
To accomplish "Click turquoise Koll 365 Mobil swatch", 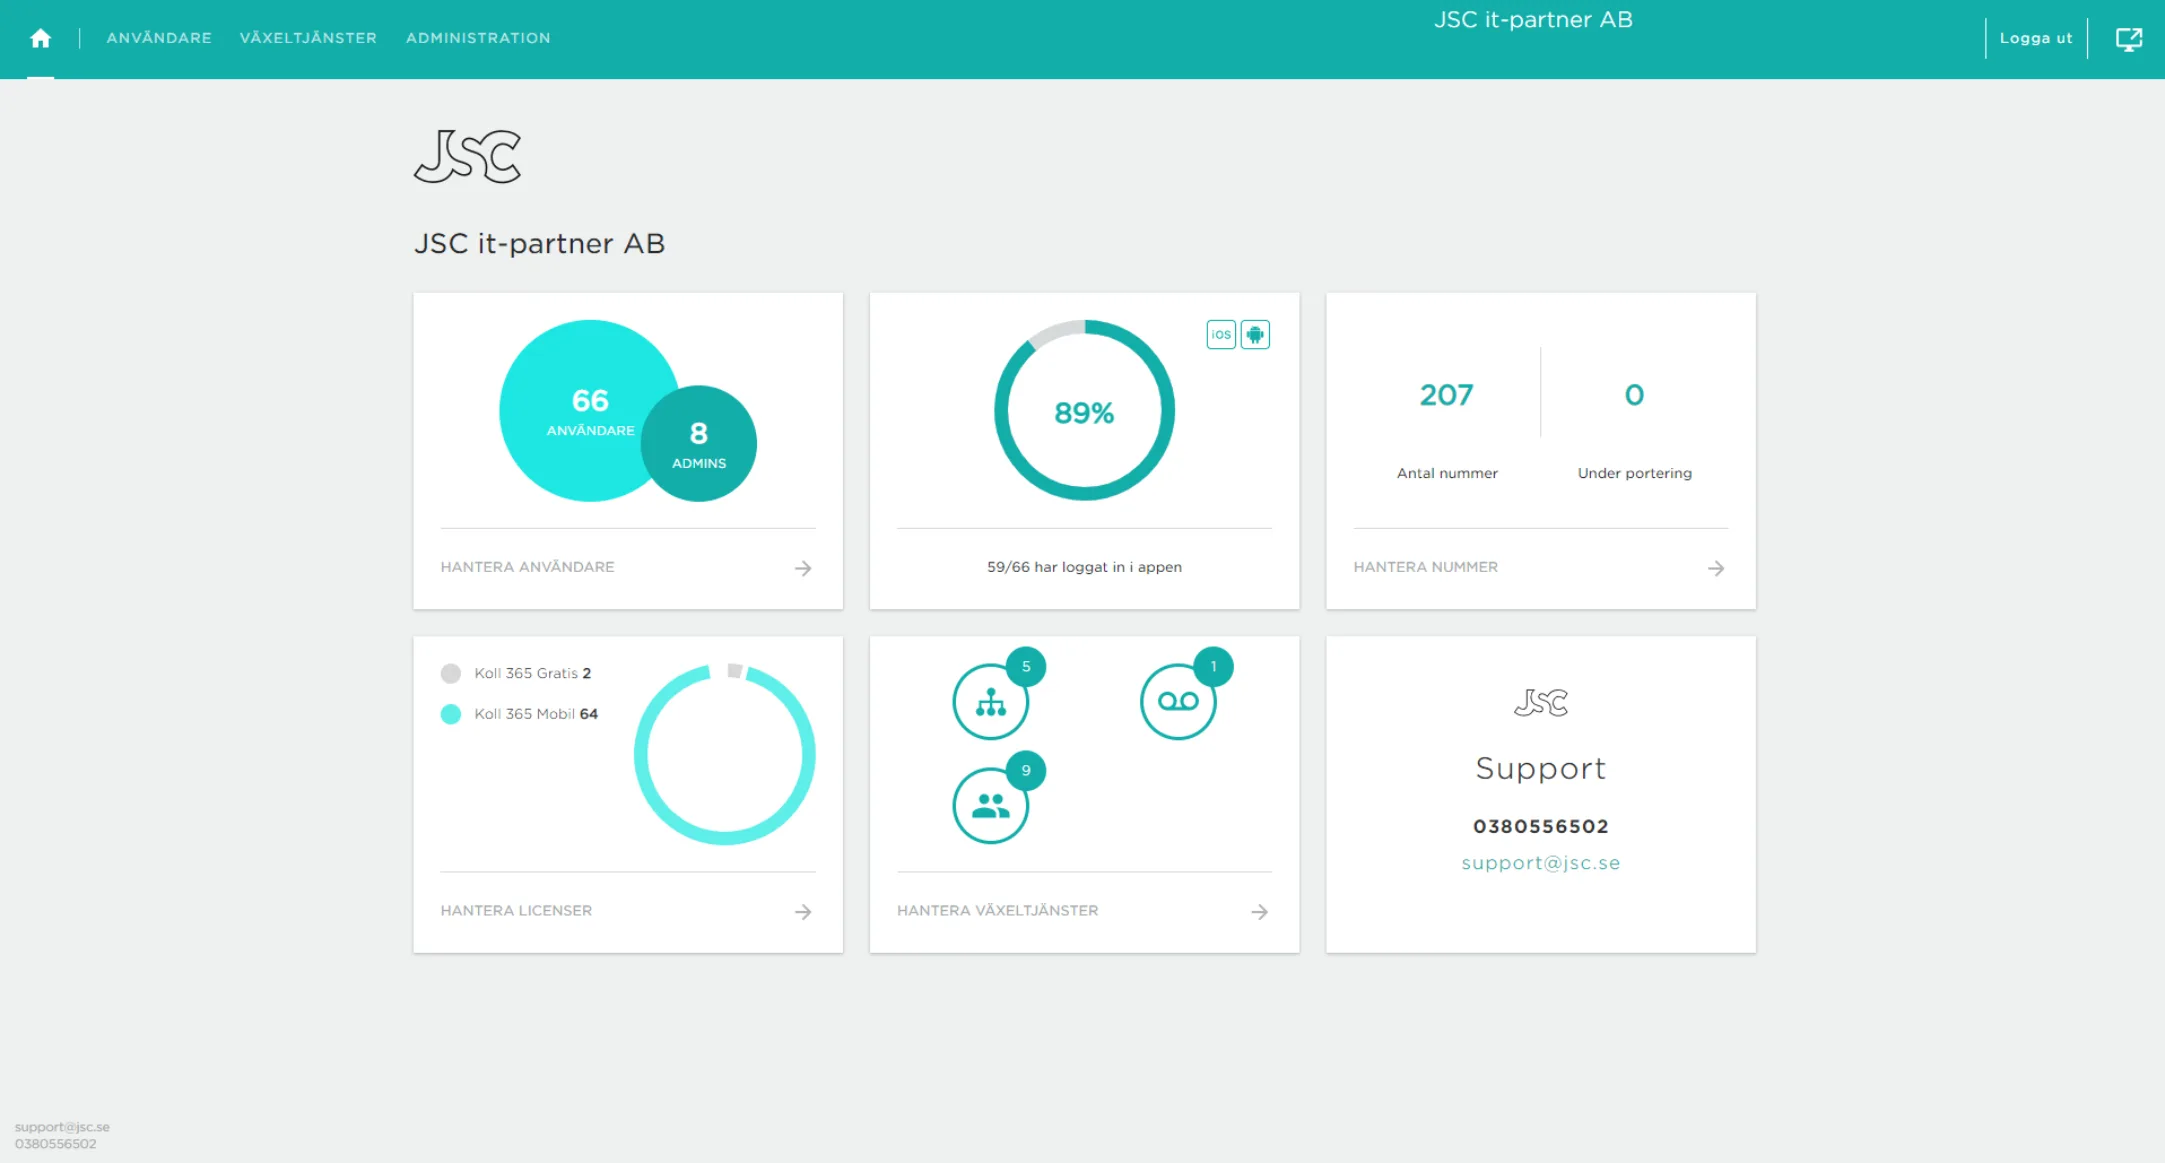I will [x=451, y=714].
